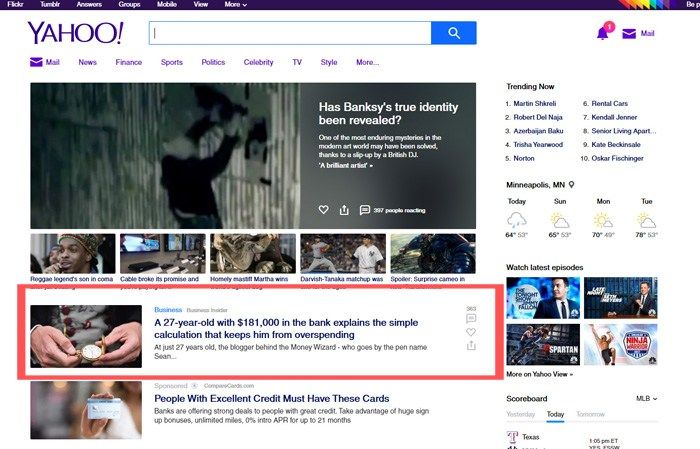The image size is (700, 449).
Task: Open People With Excellent Credit headline
Action: coord(271,399)
